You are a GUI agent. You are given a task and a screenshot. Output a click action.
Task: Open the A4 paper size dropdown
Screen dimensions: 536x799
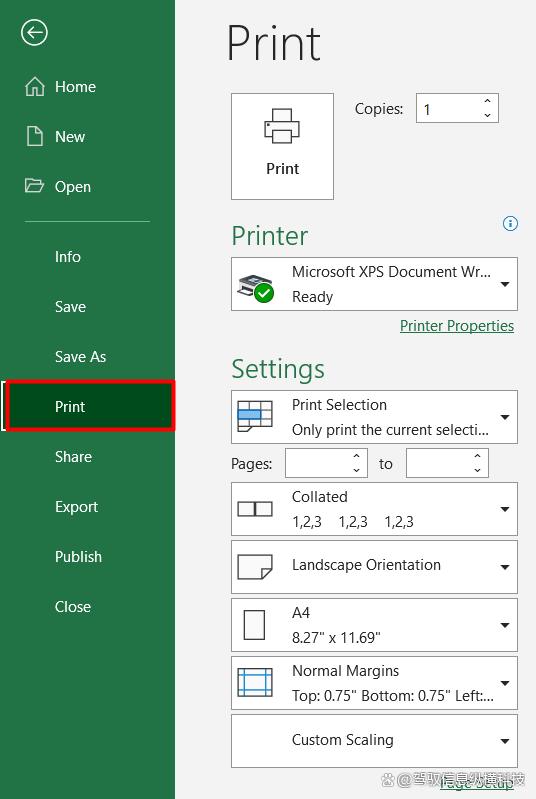504,625
